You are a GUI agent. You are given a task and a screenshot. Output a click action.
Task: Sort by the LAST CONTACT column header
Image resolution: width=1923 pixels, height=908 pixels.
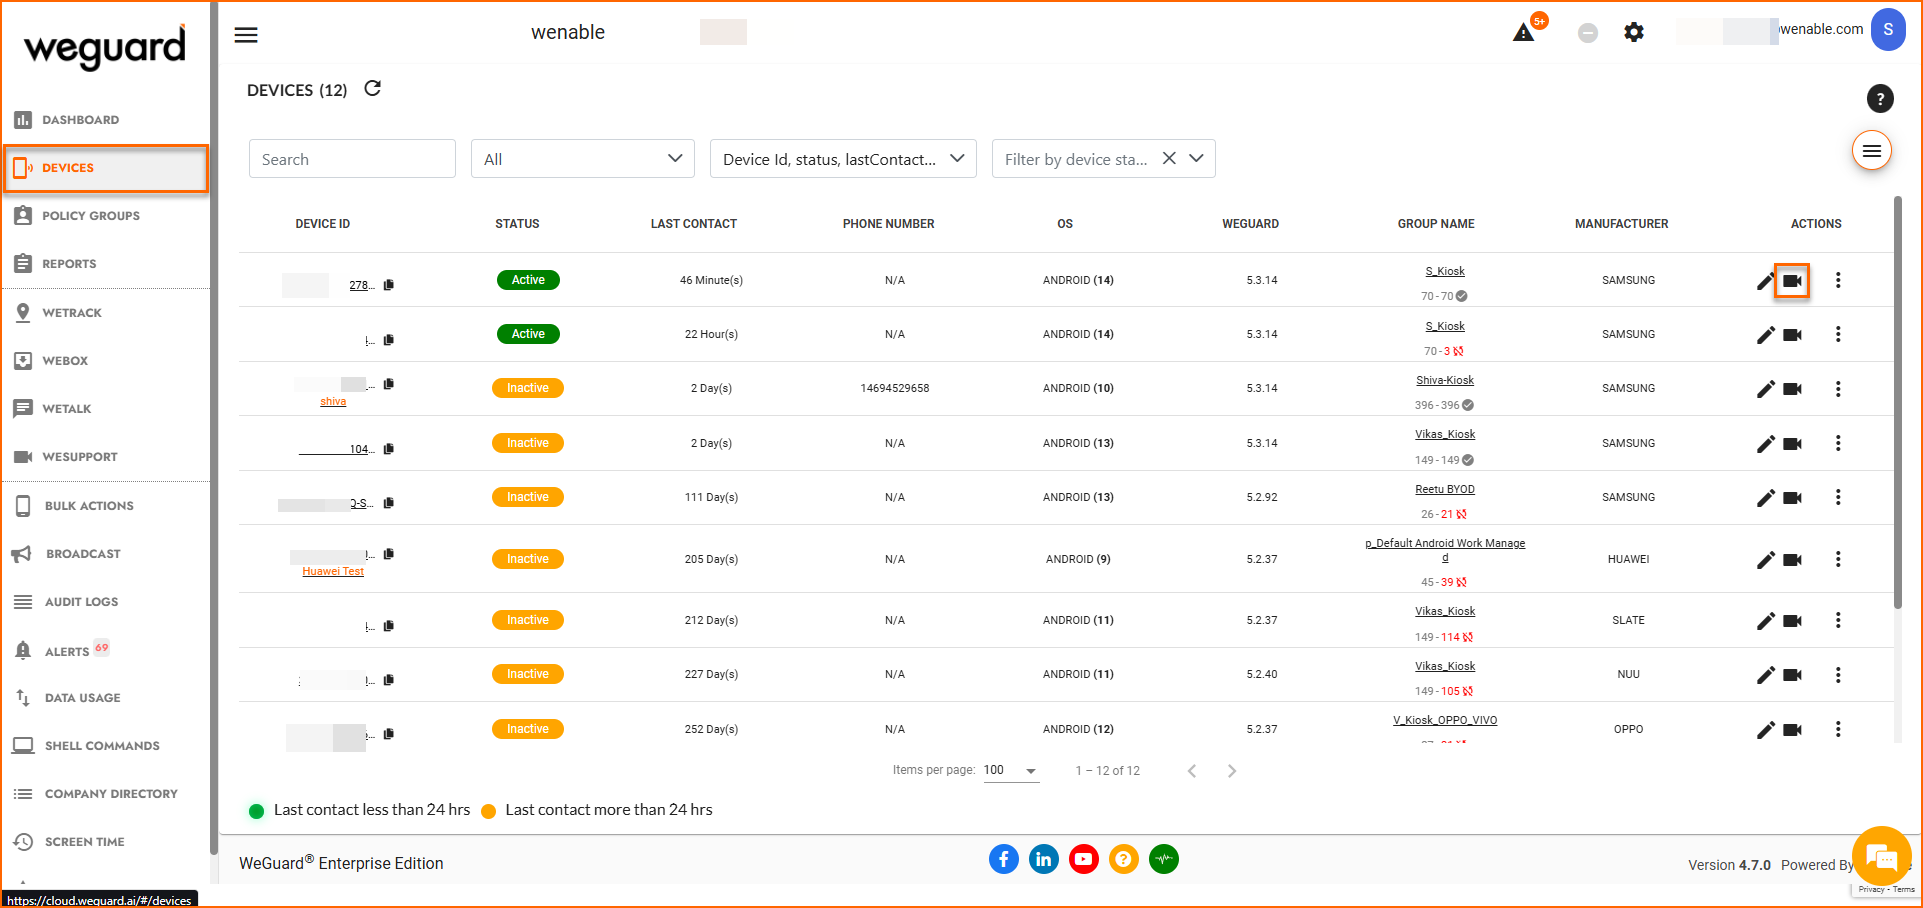[x=694, y=224]
